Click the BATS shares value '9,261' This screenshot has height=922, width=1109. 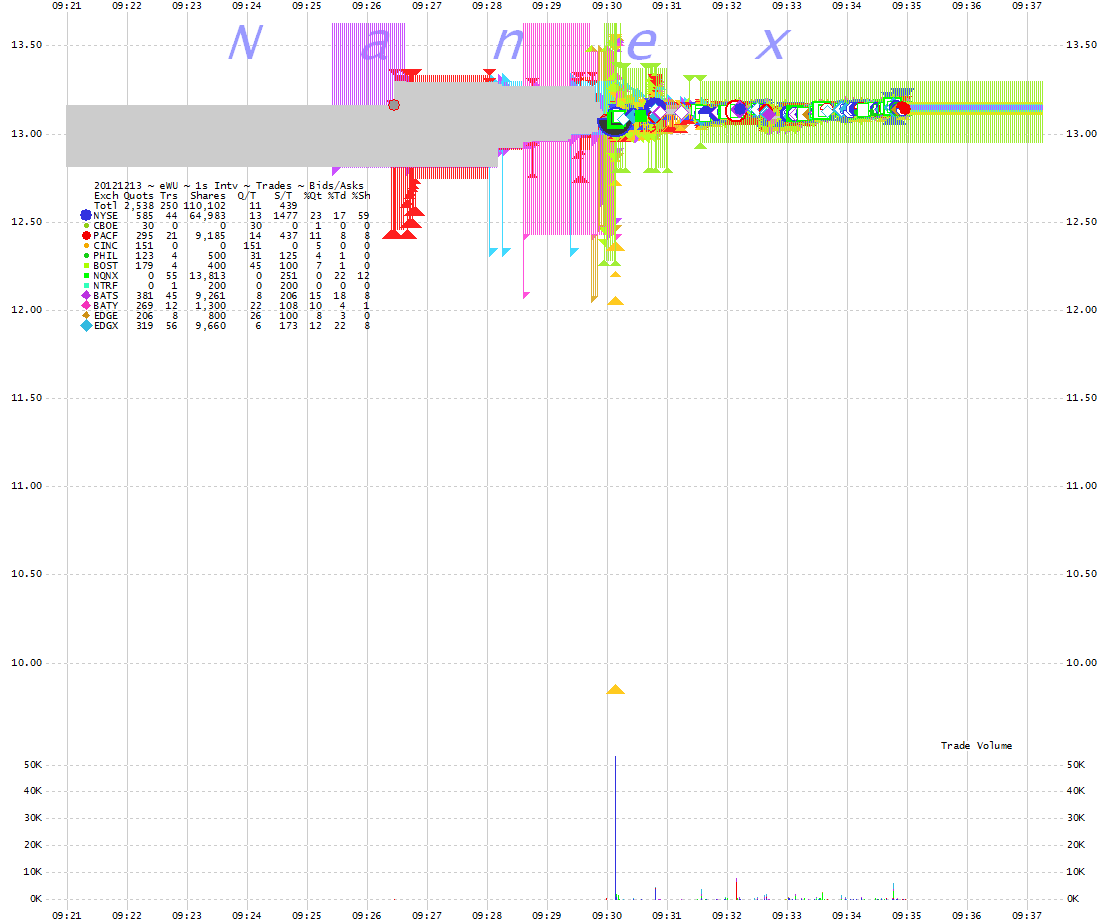(x=211, y=296)
